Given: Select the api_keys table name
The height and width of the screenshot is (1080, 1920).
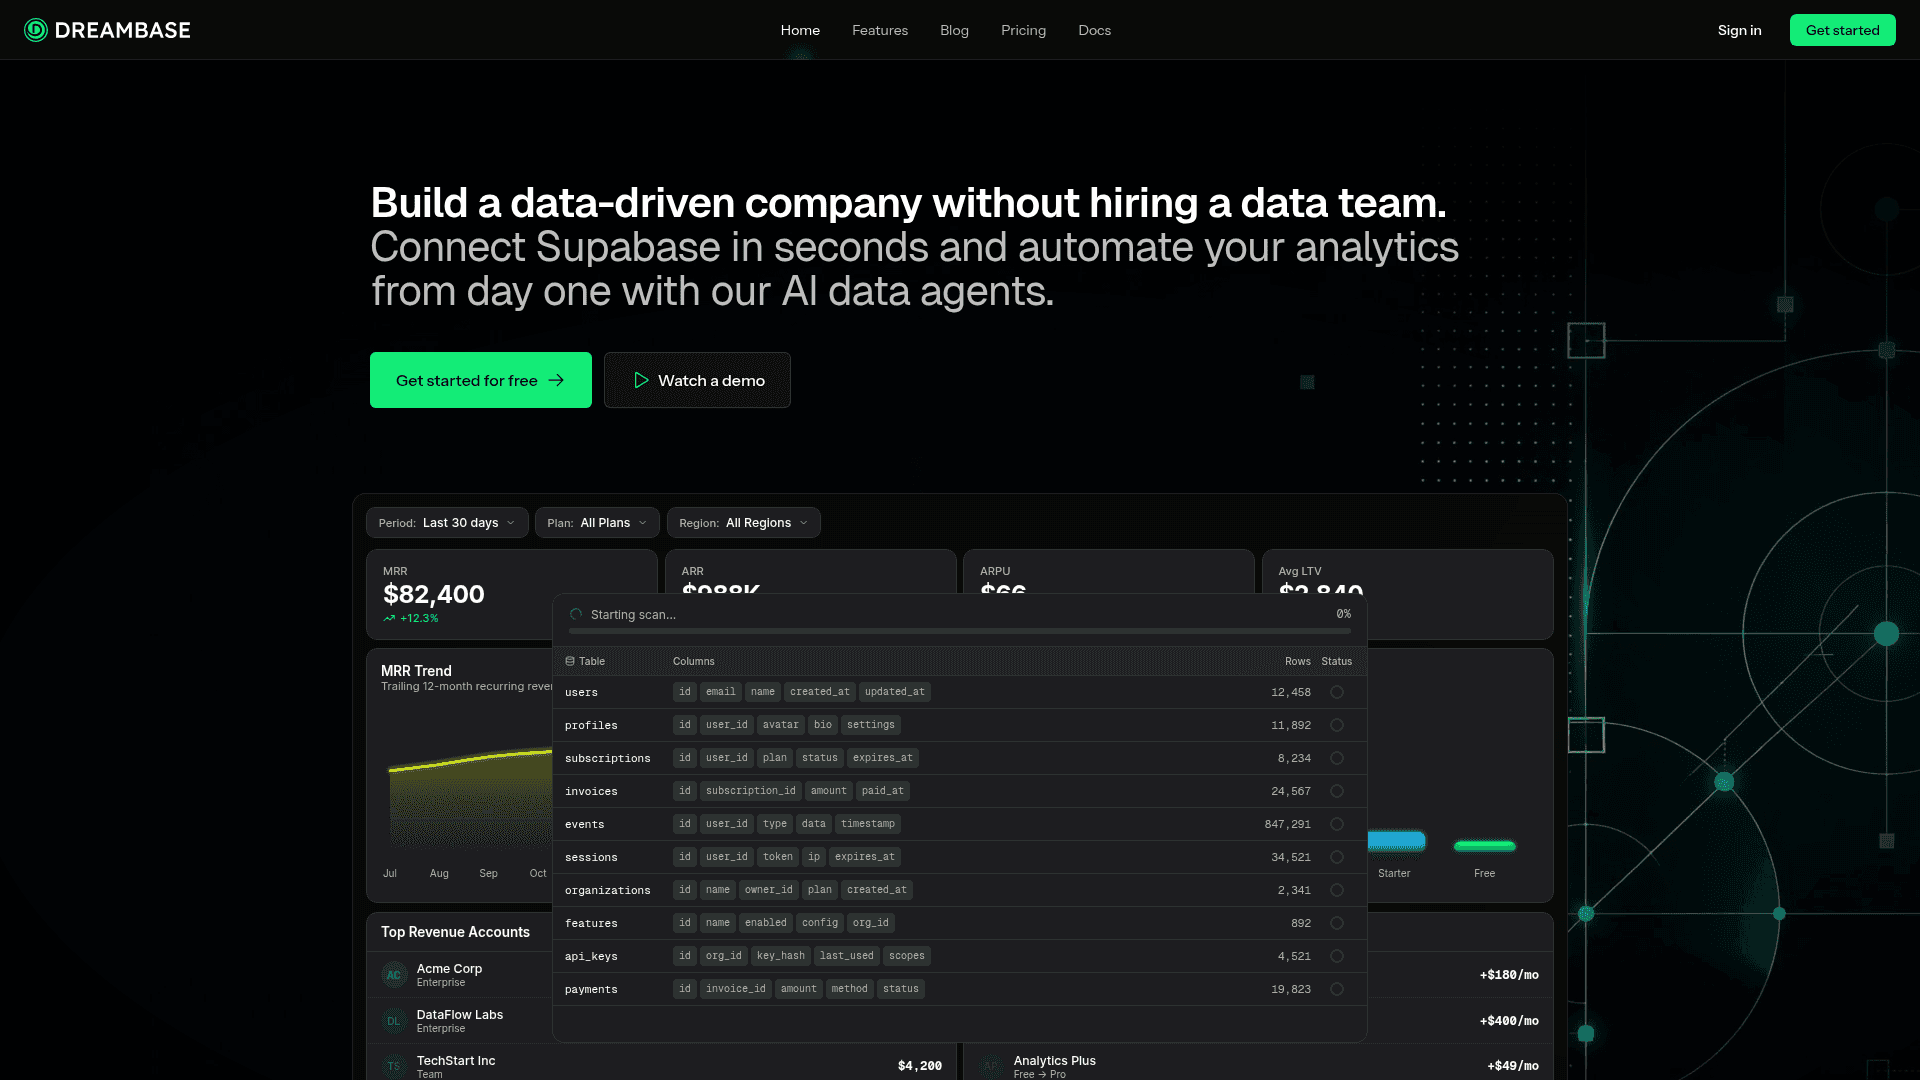Looking at the screenshot, I should pyautogui.click(x=591, y=956).
